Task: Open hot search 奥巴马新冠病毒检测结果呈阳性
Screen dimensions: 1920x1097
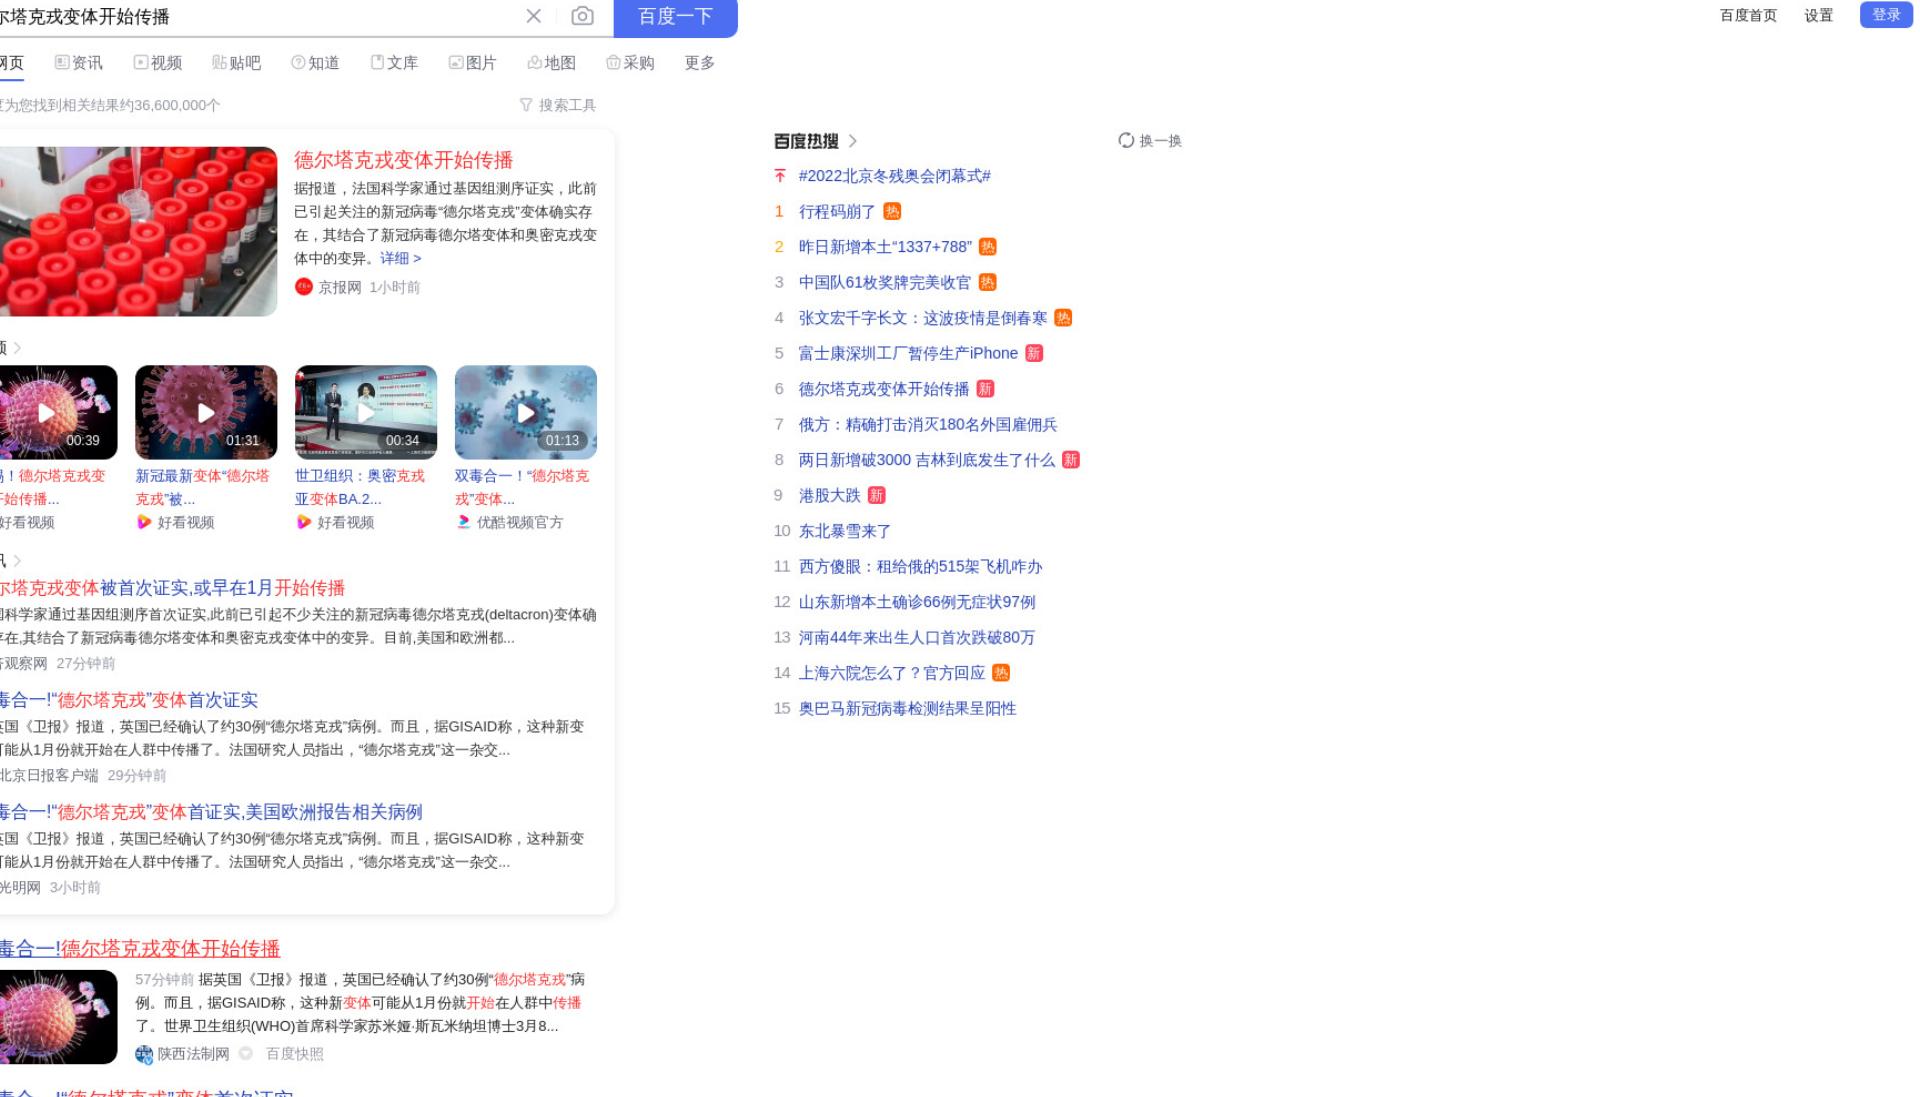Action: [907, 709]
